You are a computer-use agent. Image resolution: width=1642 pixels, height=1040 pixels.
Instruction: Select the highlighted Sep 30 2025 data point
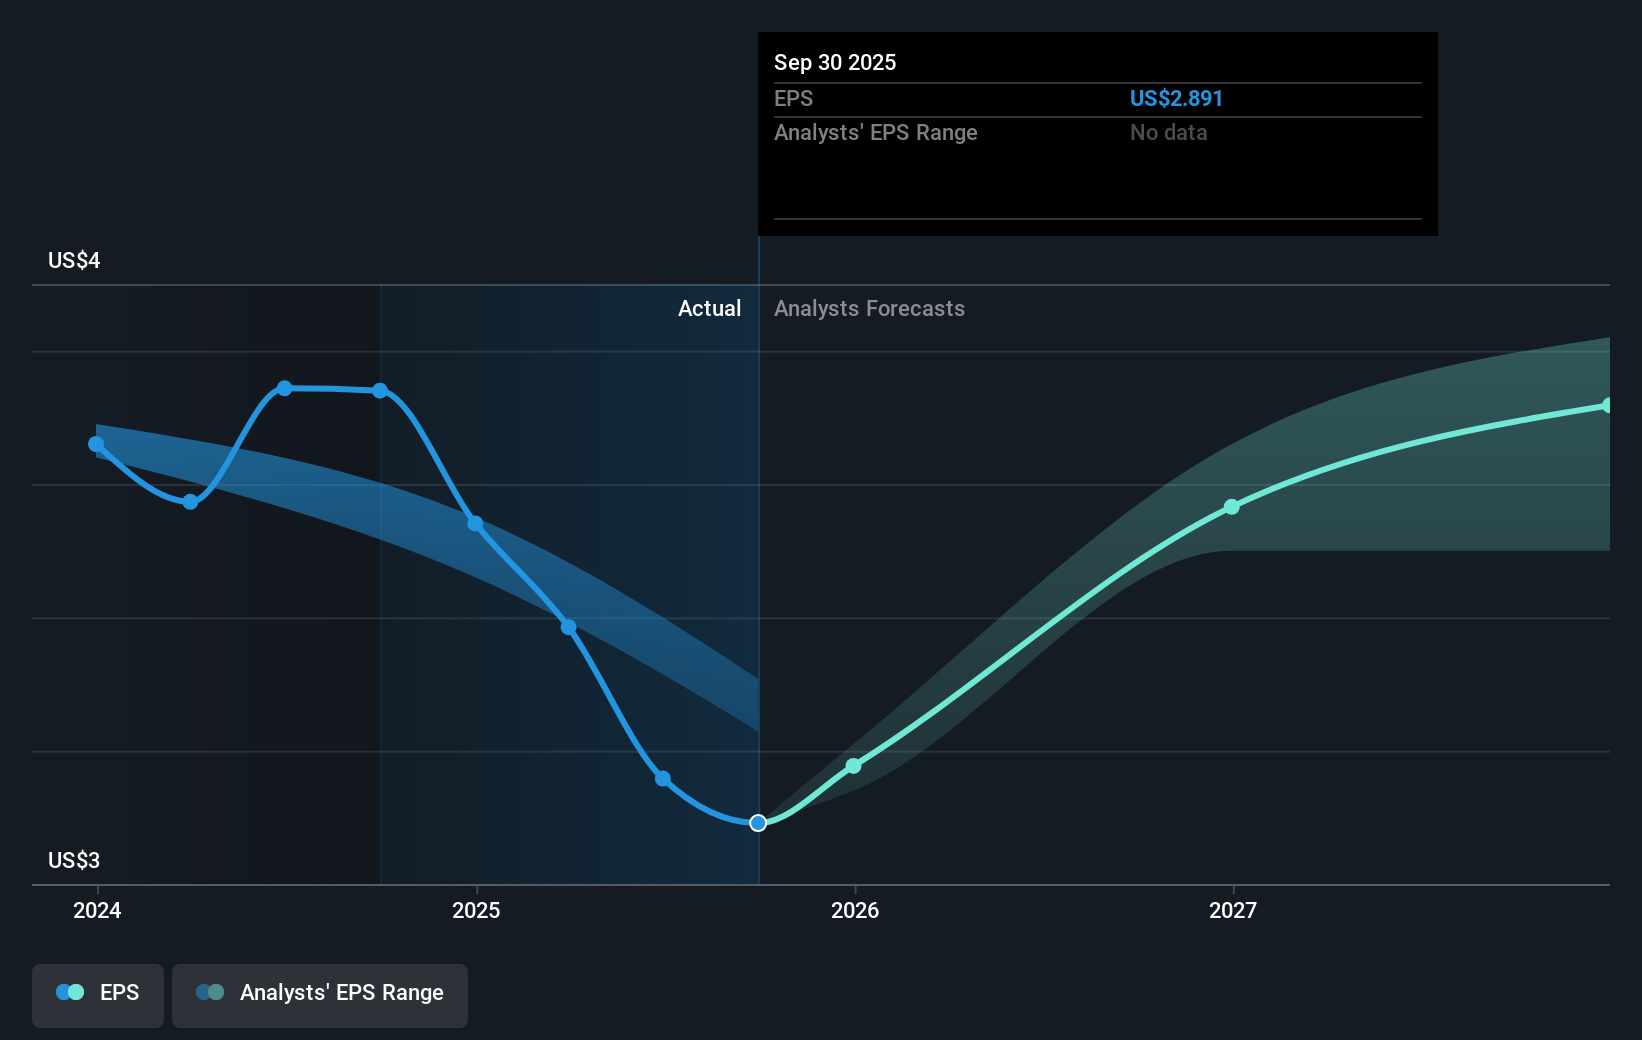(x=758, y=823)
